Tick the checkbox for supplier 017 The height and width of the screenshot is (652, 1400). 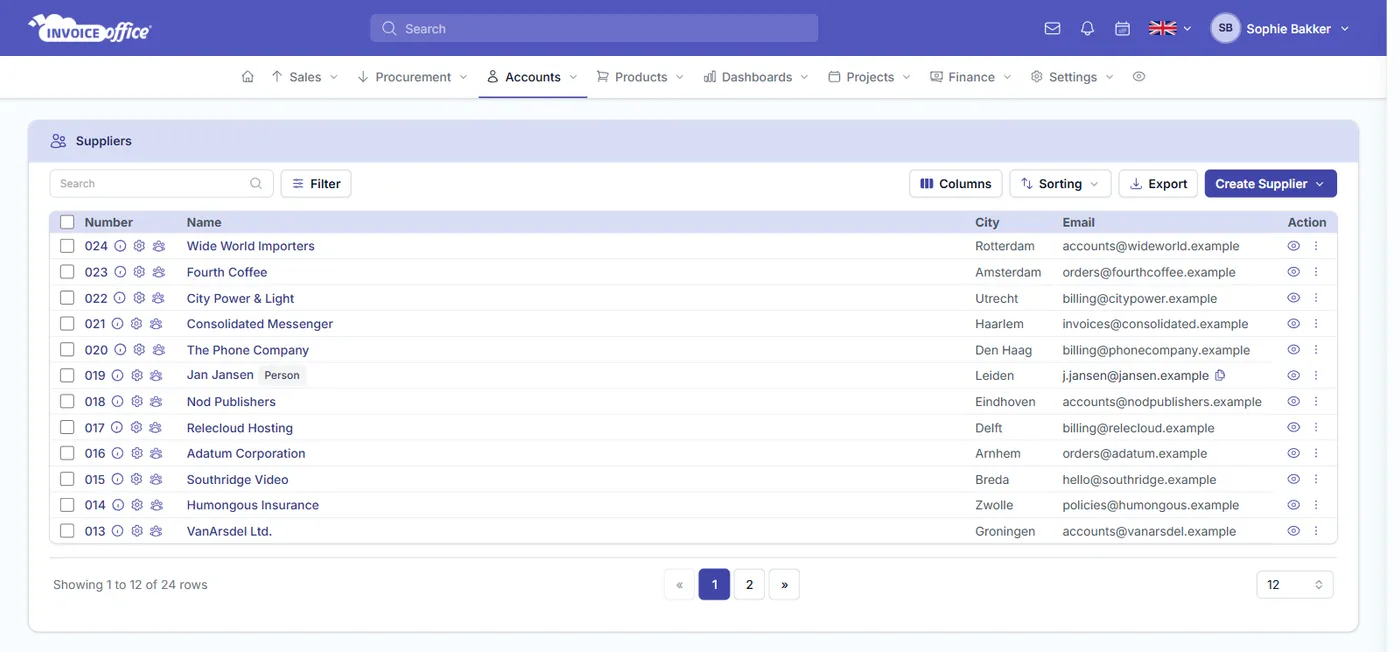[x=67, y=428]
